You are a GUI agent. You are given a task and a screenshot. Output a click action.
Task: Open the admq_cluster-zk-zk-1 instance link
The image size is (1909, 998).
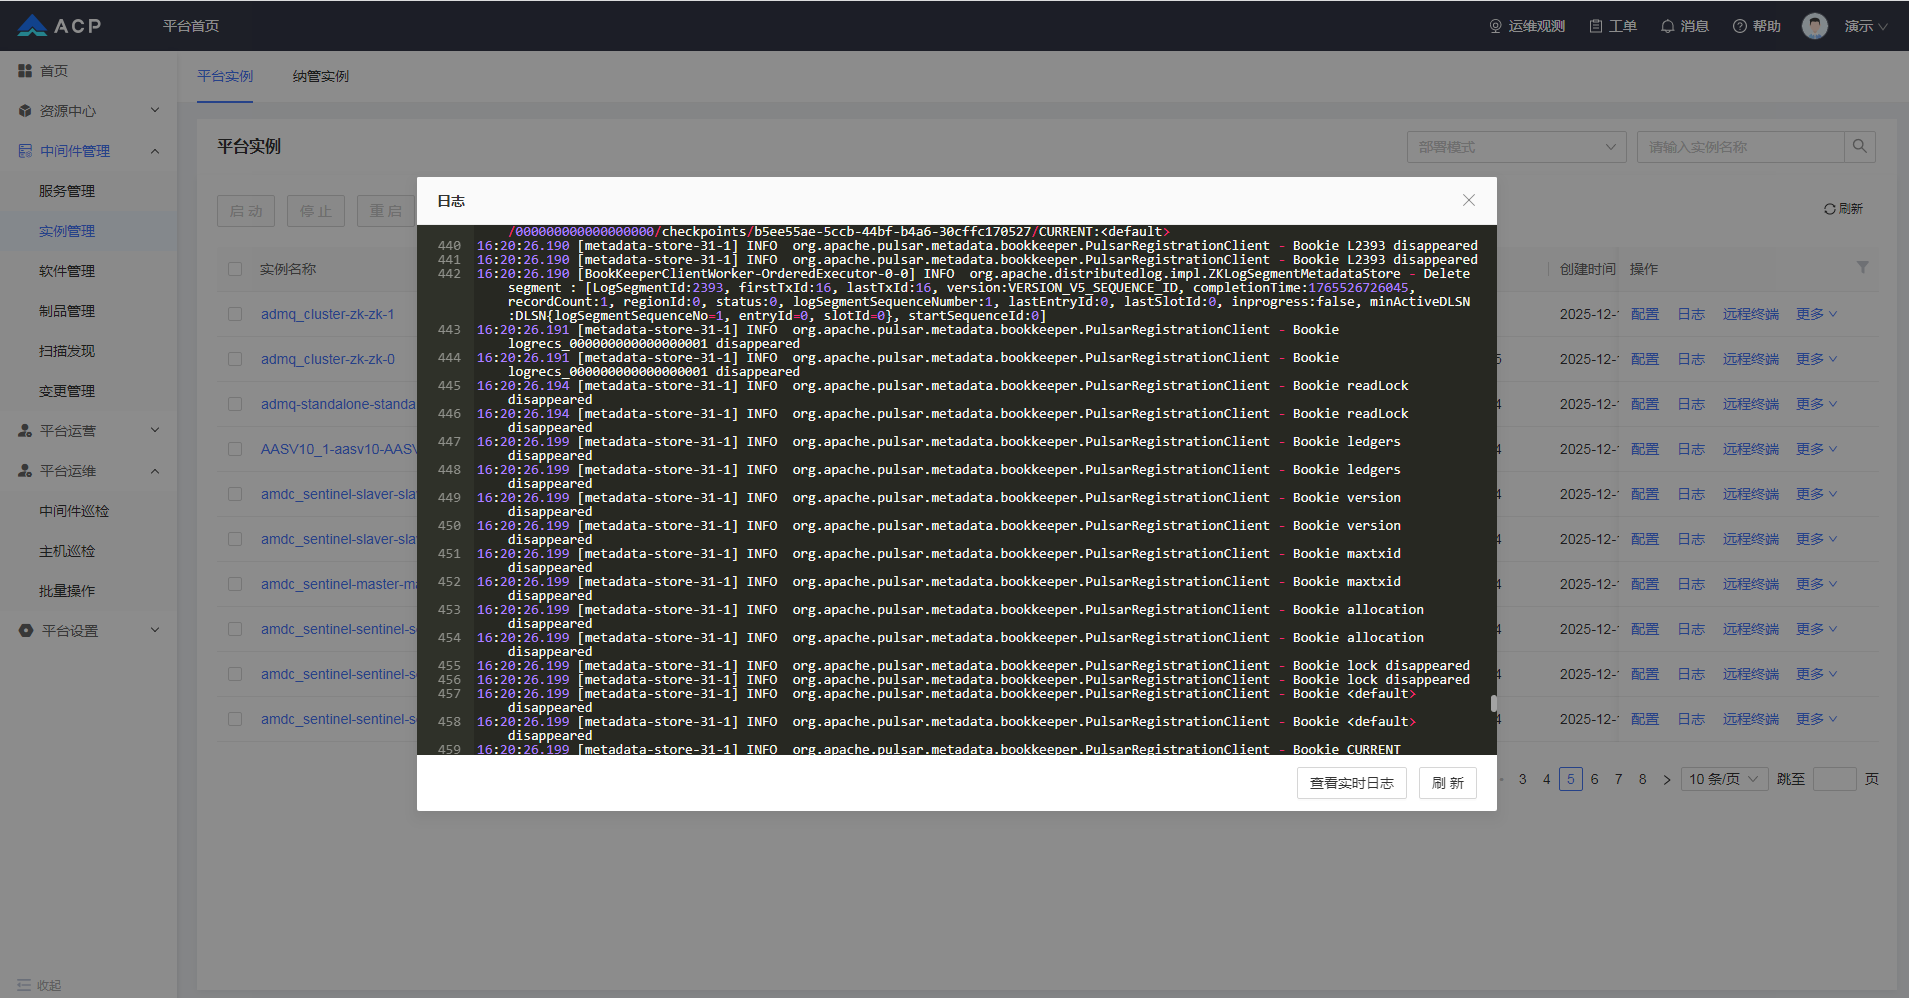[328, 314]
